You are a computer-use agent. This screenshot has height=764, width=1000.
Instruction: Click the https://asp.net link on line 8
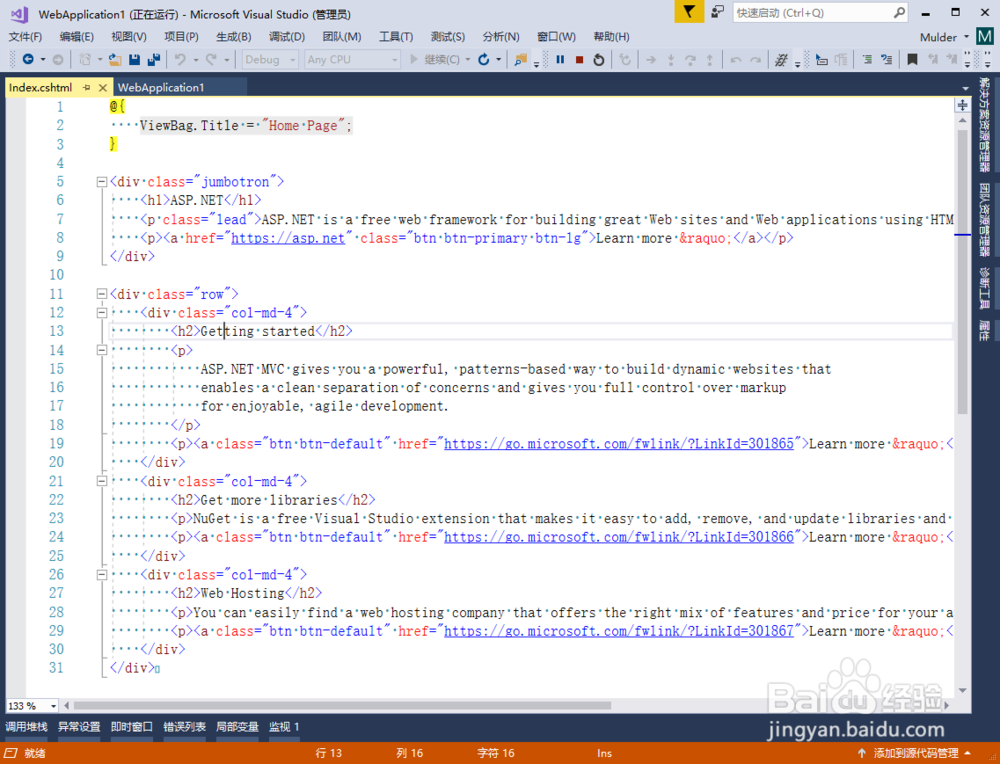pos(288,238)
